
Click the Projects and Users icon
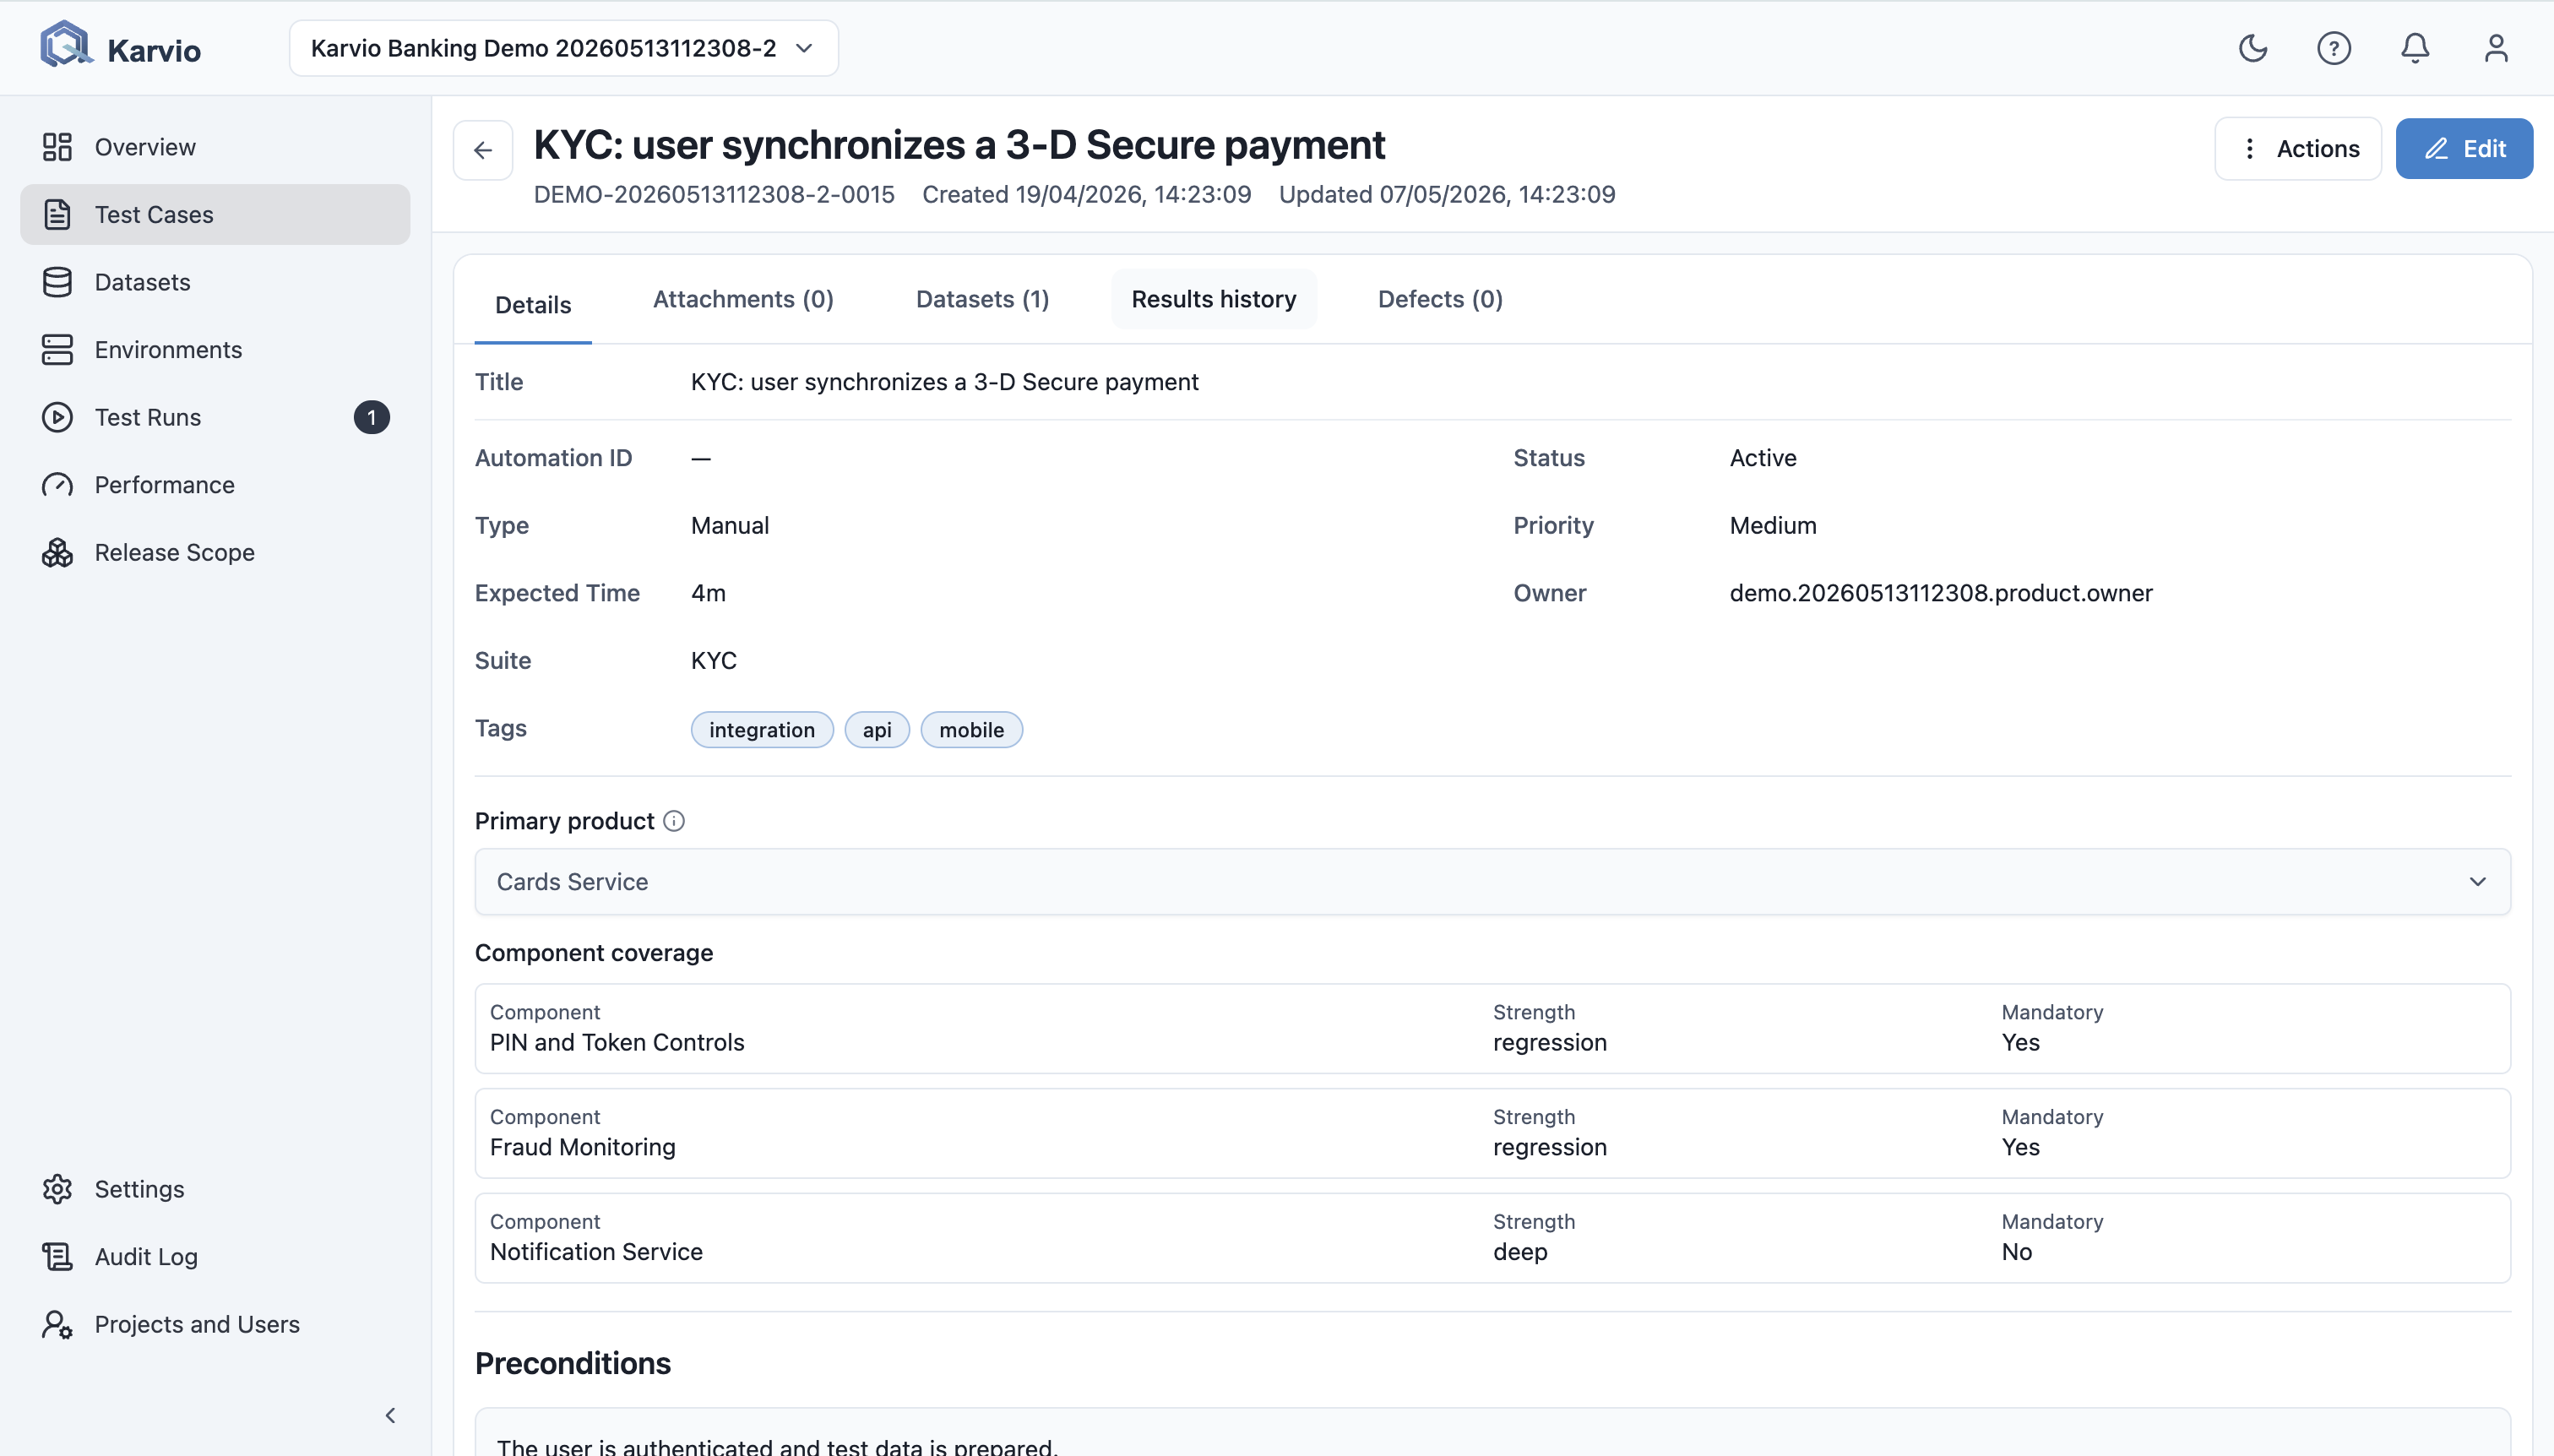(57, 1324)
